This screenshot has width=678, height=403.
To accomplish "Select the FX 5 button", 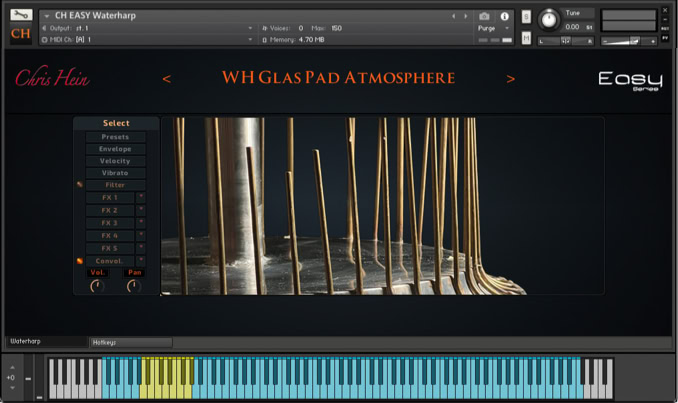I will [110, 249].
